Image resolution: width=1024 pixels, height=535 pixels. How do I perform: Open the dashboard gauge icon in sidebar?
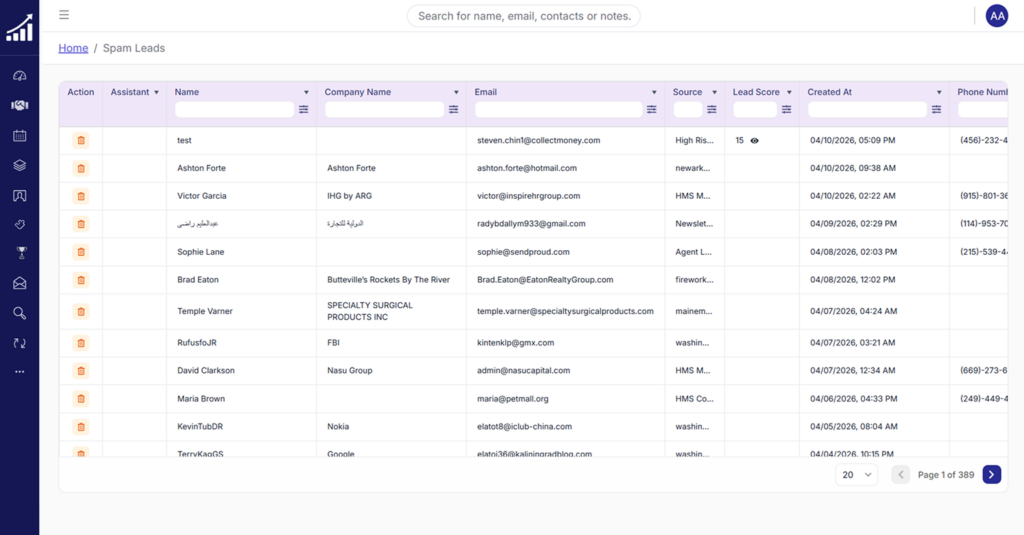[x=19, y=76]
